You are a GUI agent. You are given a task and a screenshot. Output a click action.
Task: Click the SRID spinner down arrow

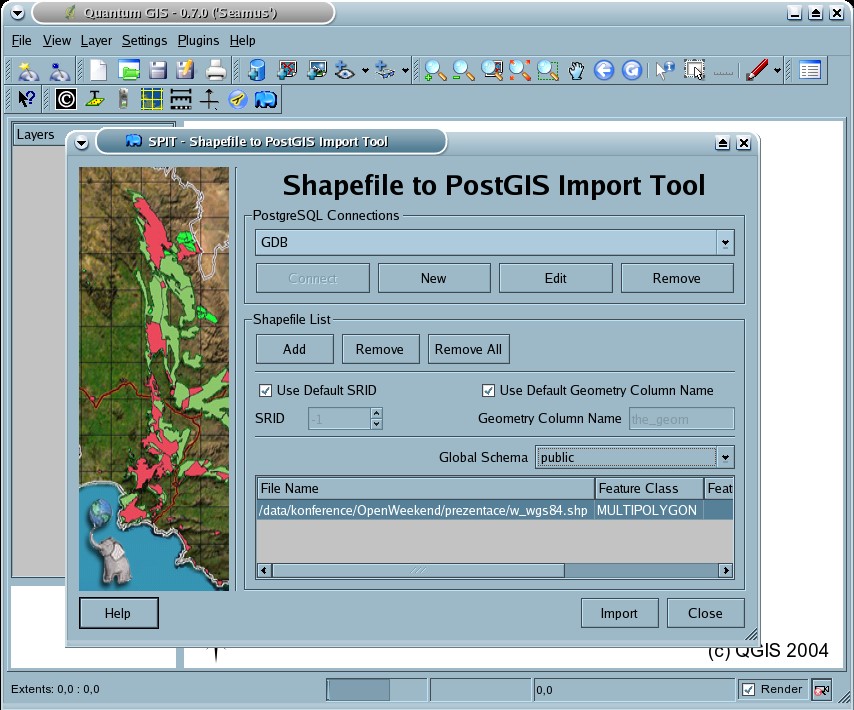point(376,424)
